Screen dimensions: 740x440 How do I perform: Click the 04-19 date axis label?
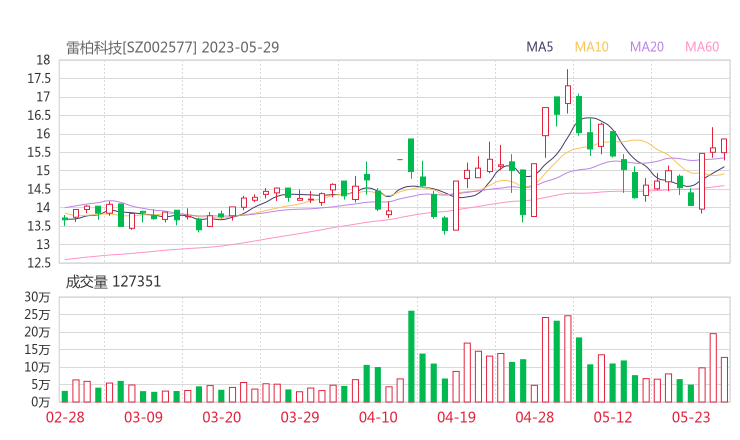(456, 417)
